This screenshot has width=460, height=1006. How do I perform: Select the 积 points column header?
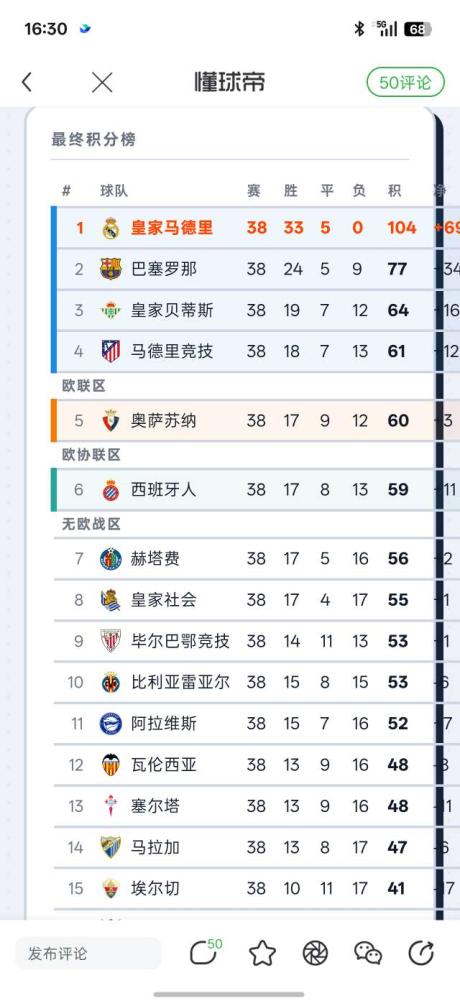(x=394, y=191)
